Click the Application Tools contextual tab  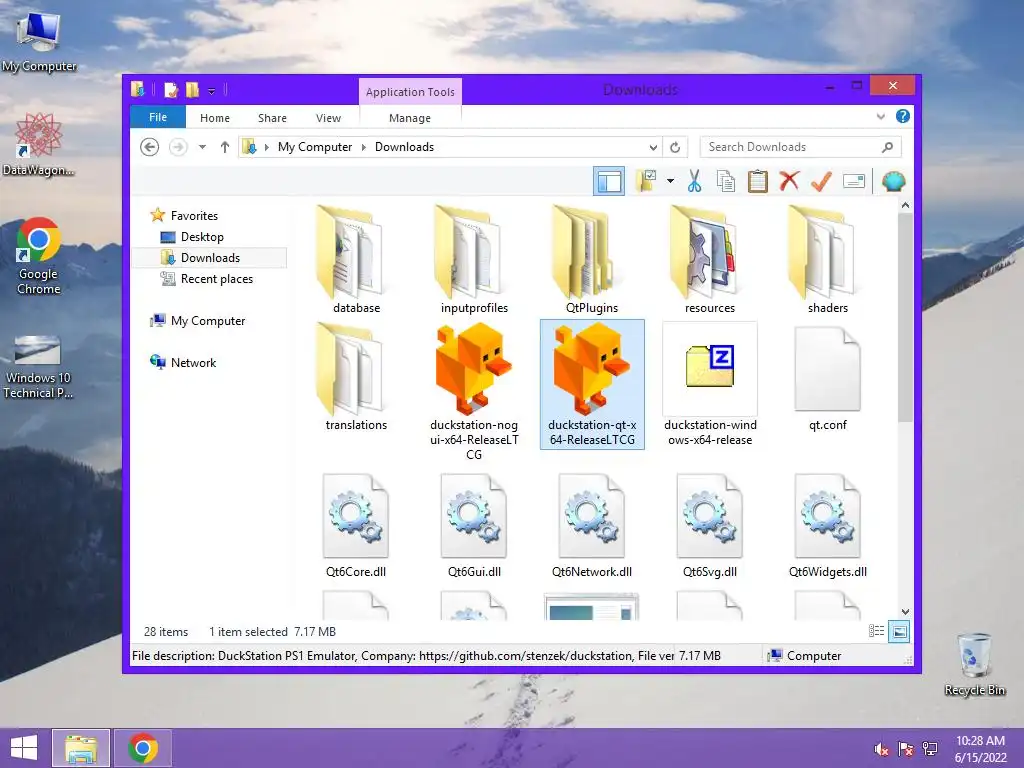(410, 91)
